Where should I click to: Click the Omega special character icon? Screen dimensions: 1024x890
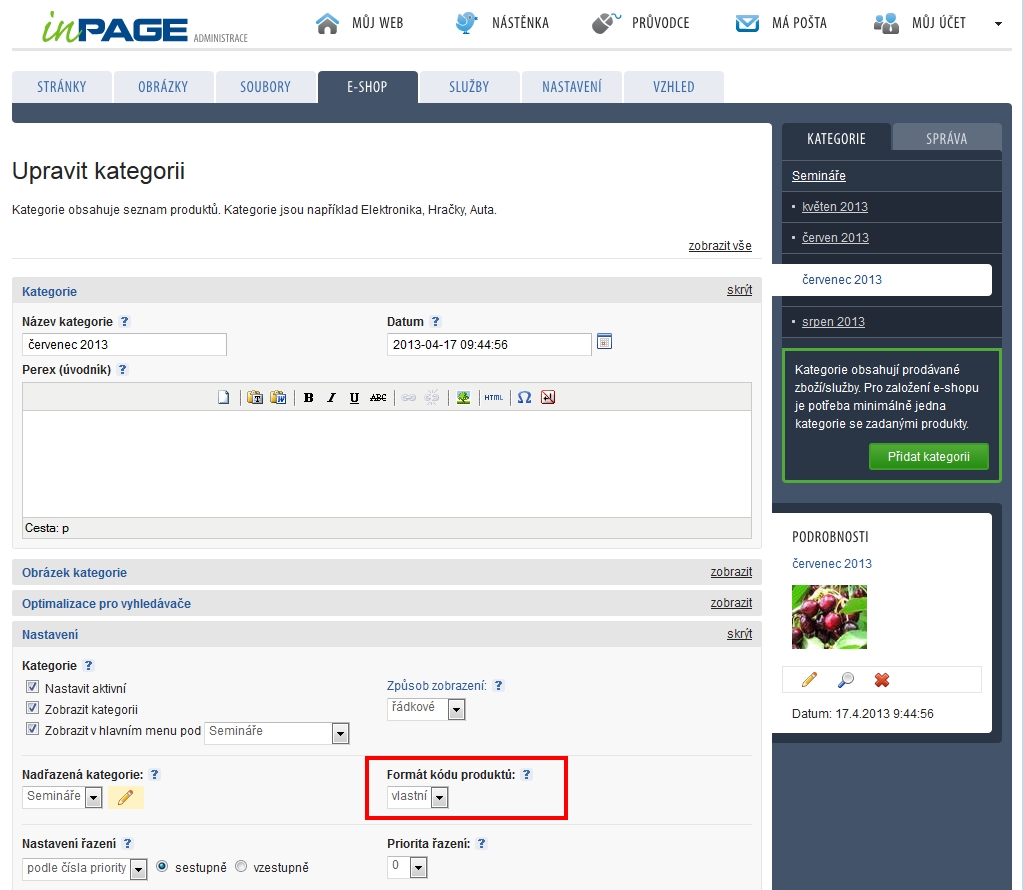click(524, 397)
